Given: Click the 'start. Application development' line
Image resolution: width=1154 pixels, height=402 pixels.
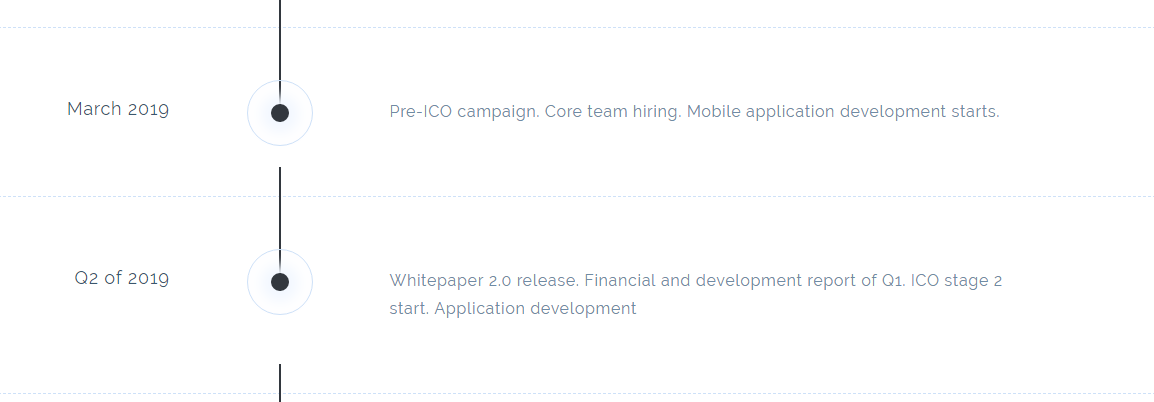Looking at the screenshot, I should click(513, 308).
